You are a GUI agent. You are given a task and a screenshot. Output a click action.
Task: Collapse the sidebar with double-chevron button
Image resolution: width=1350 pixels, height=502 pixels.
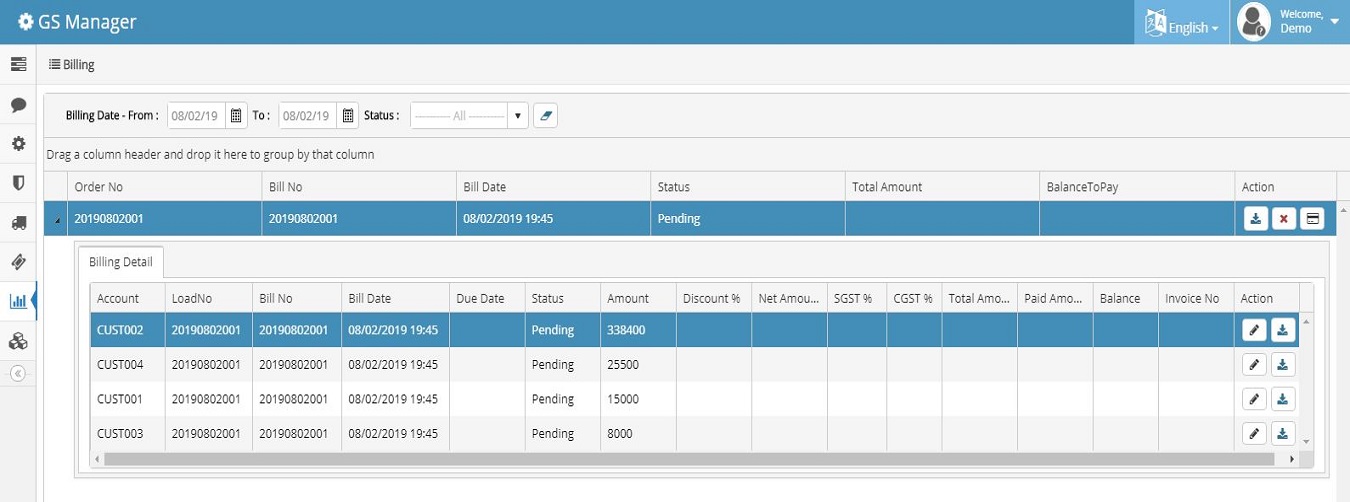[x=18, y=373]
